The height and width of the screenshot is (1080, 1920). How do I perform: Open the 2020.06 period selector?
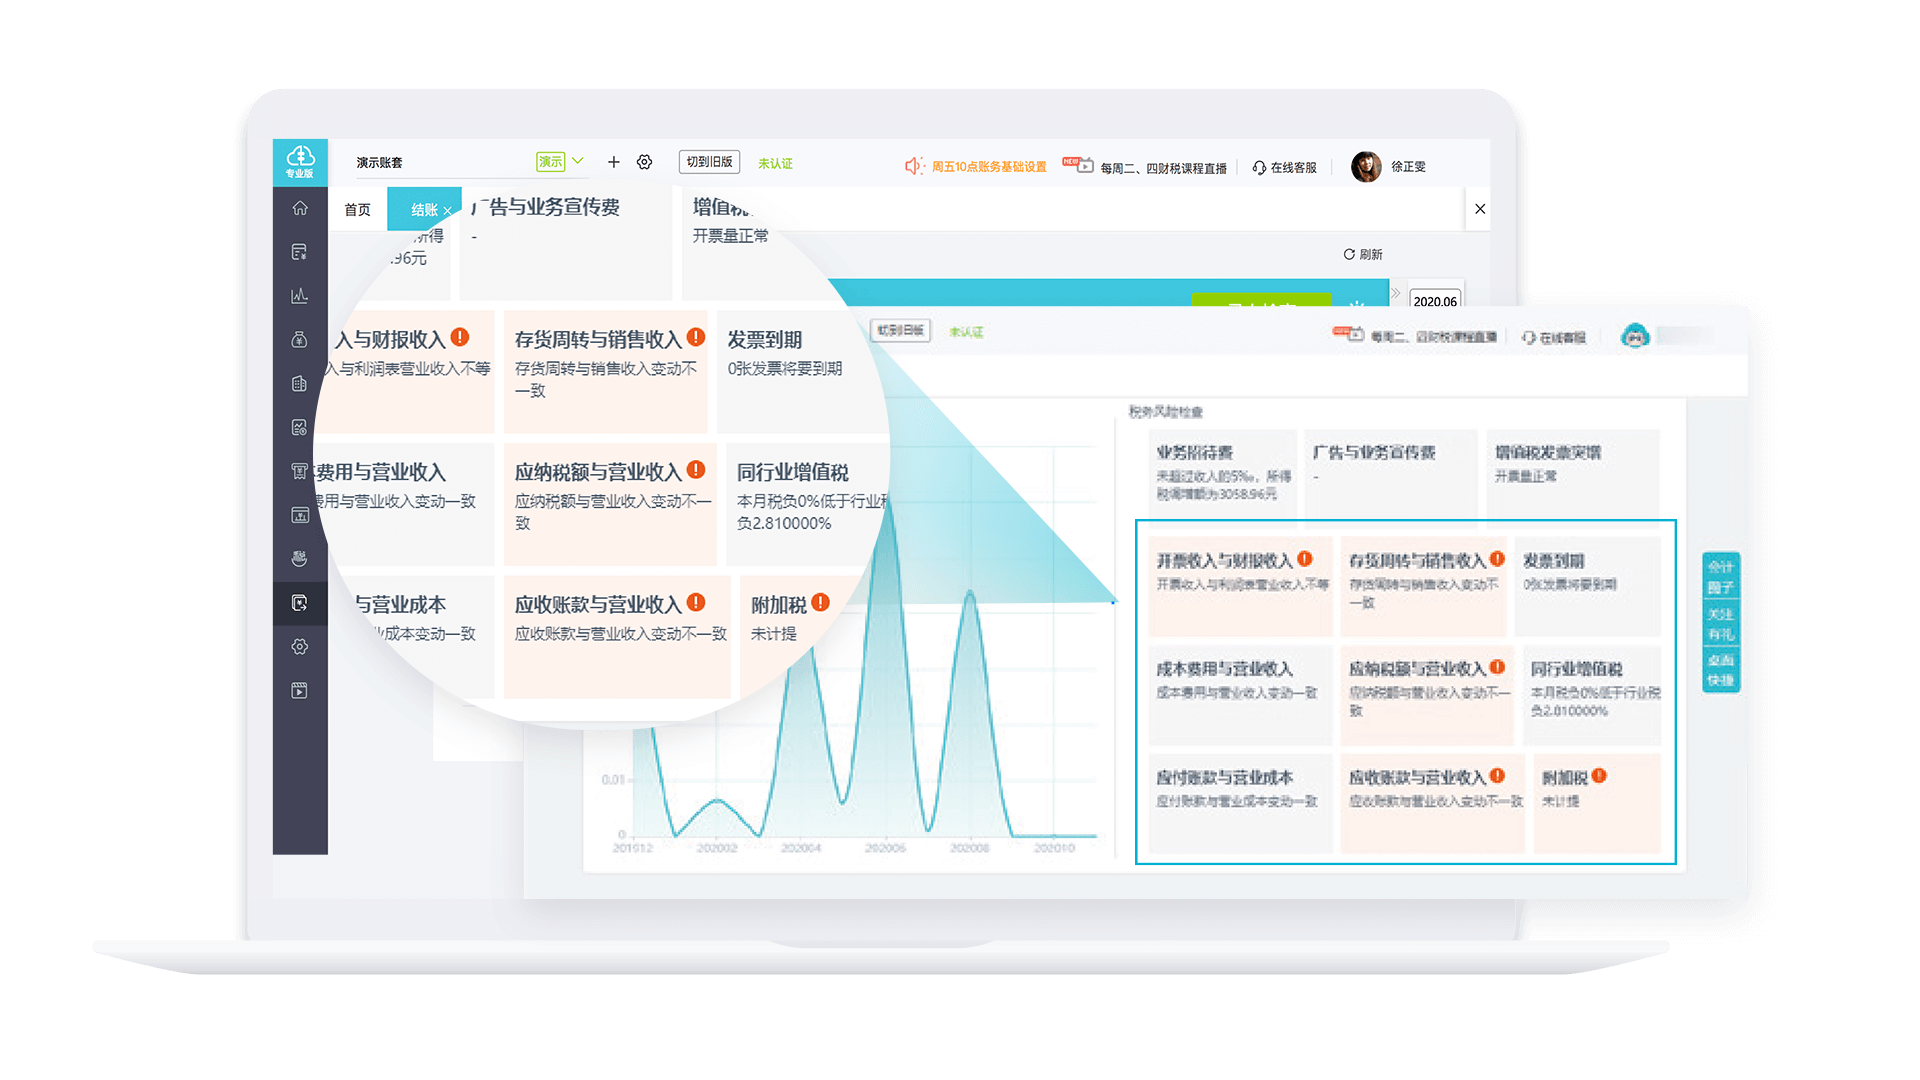tap(1435, 301)
